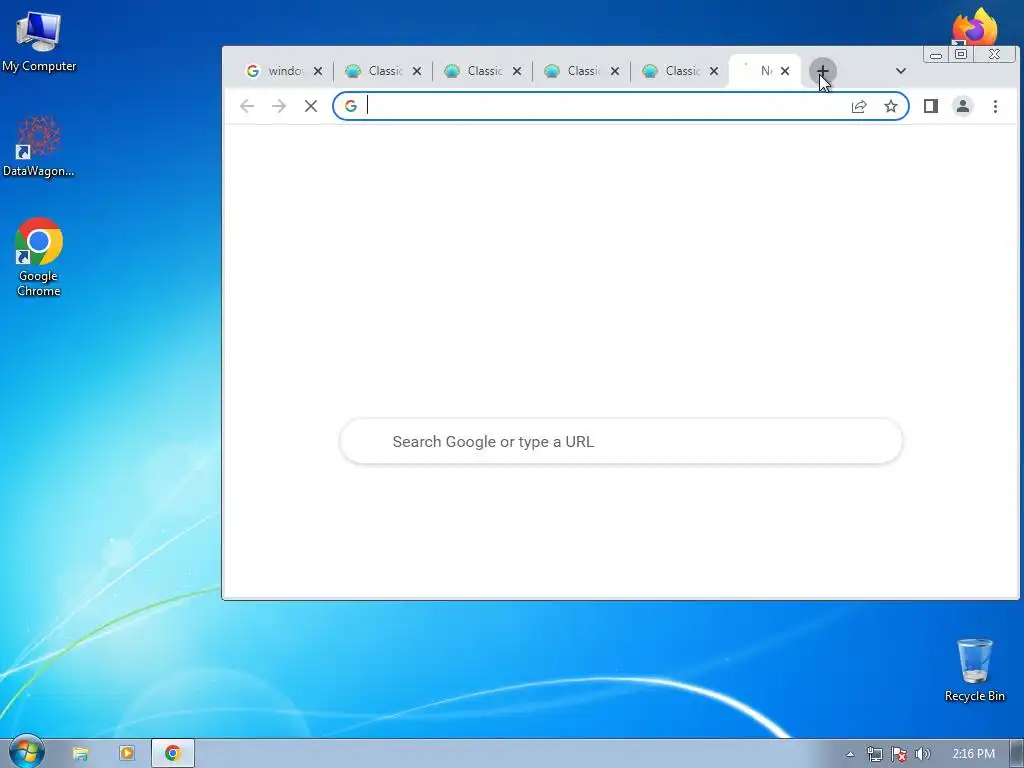Click the Chrome taskbar button
The width and height of the screenshot is (1024, 768).
172,753
